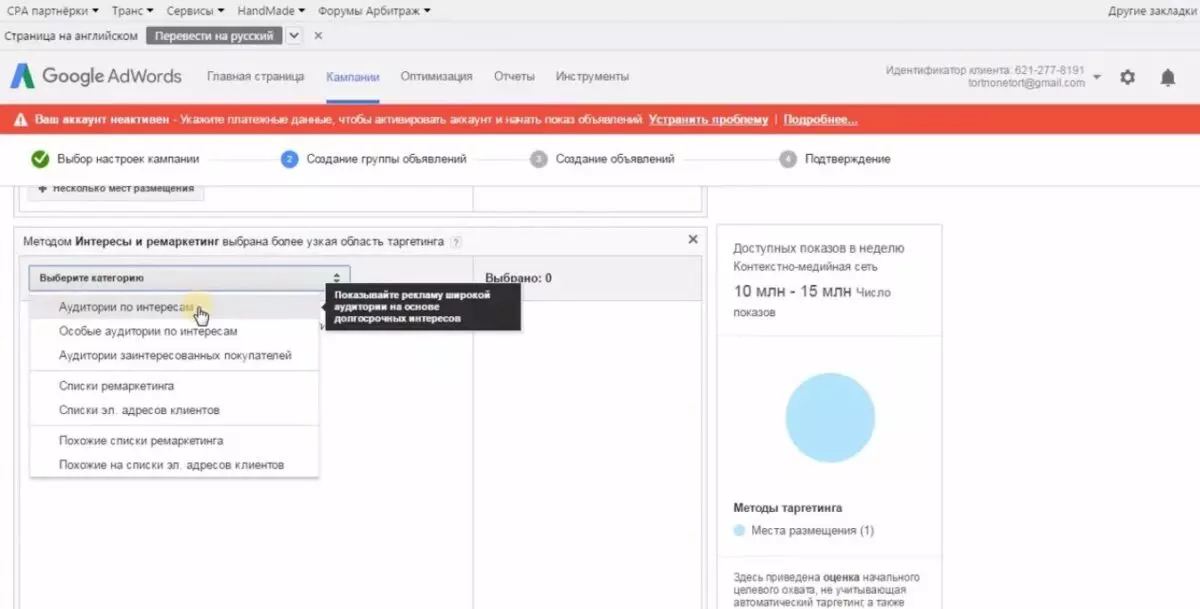
Task: Click 'Подтверждение' step label
Action: 847,158
